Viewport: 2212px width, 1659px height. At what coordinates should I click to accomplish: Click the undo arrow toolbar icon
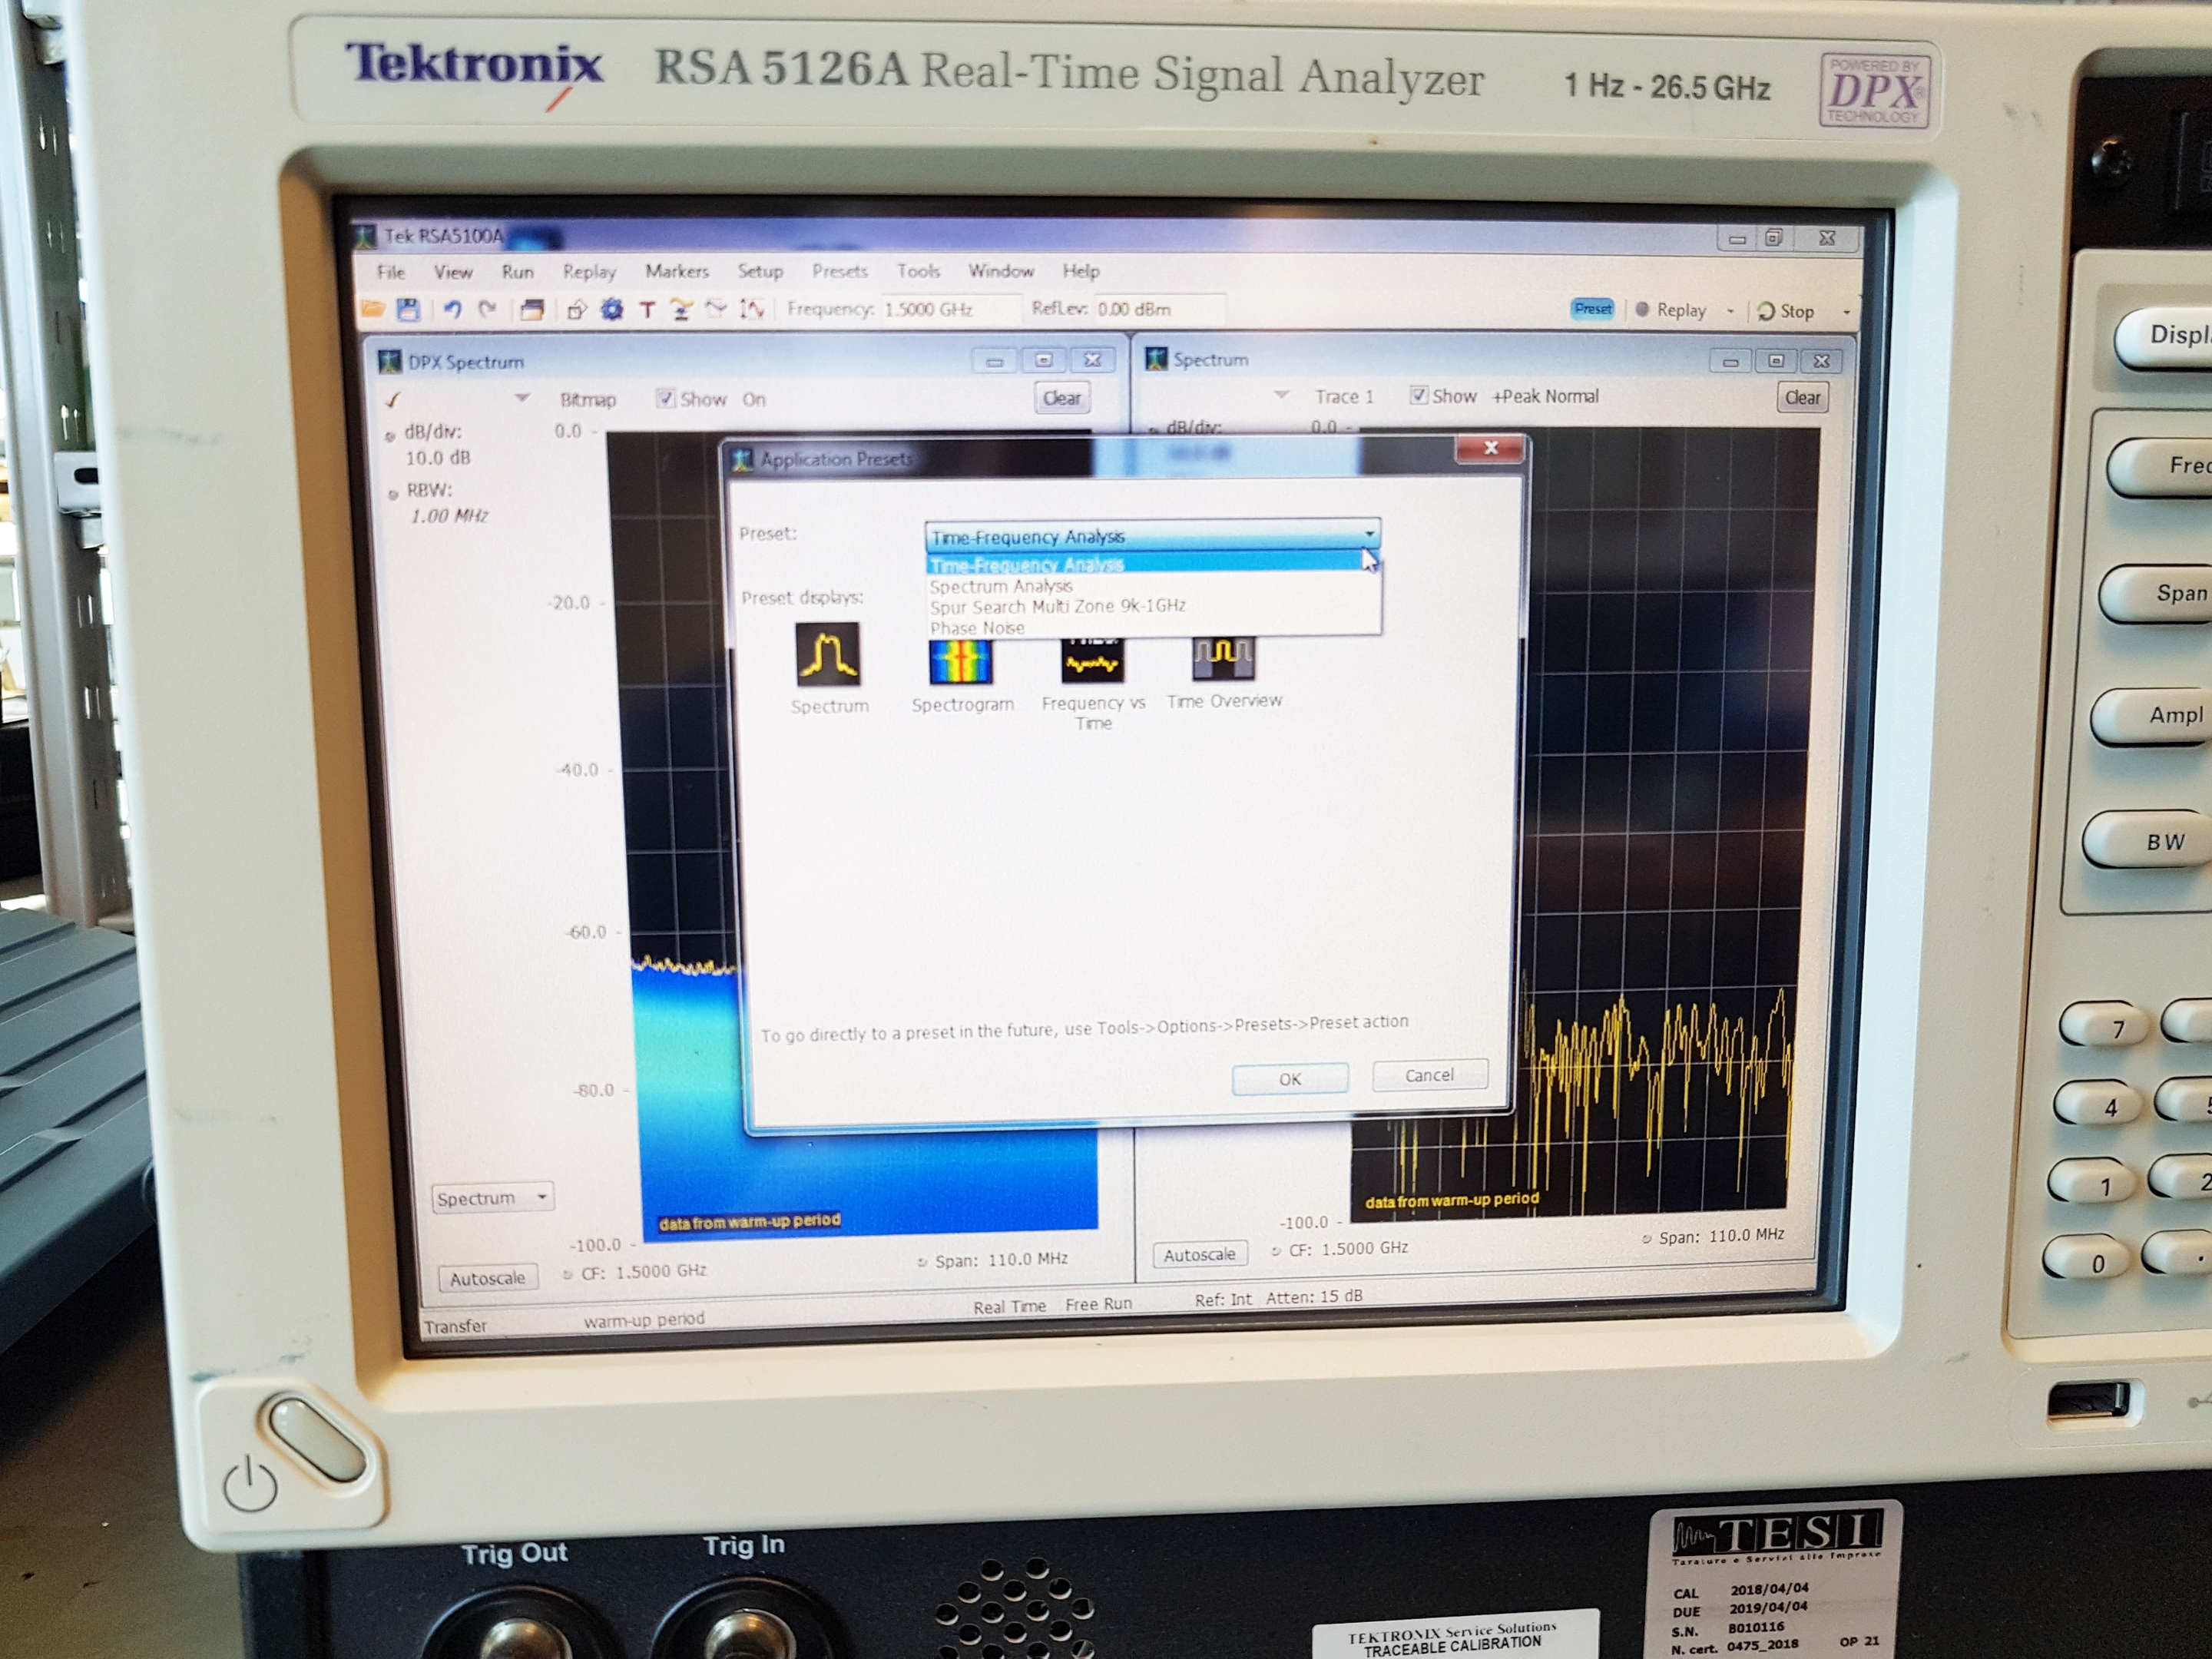pyautogui.click(x=452, y=309)
